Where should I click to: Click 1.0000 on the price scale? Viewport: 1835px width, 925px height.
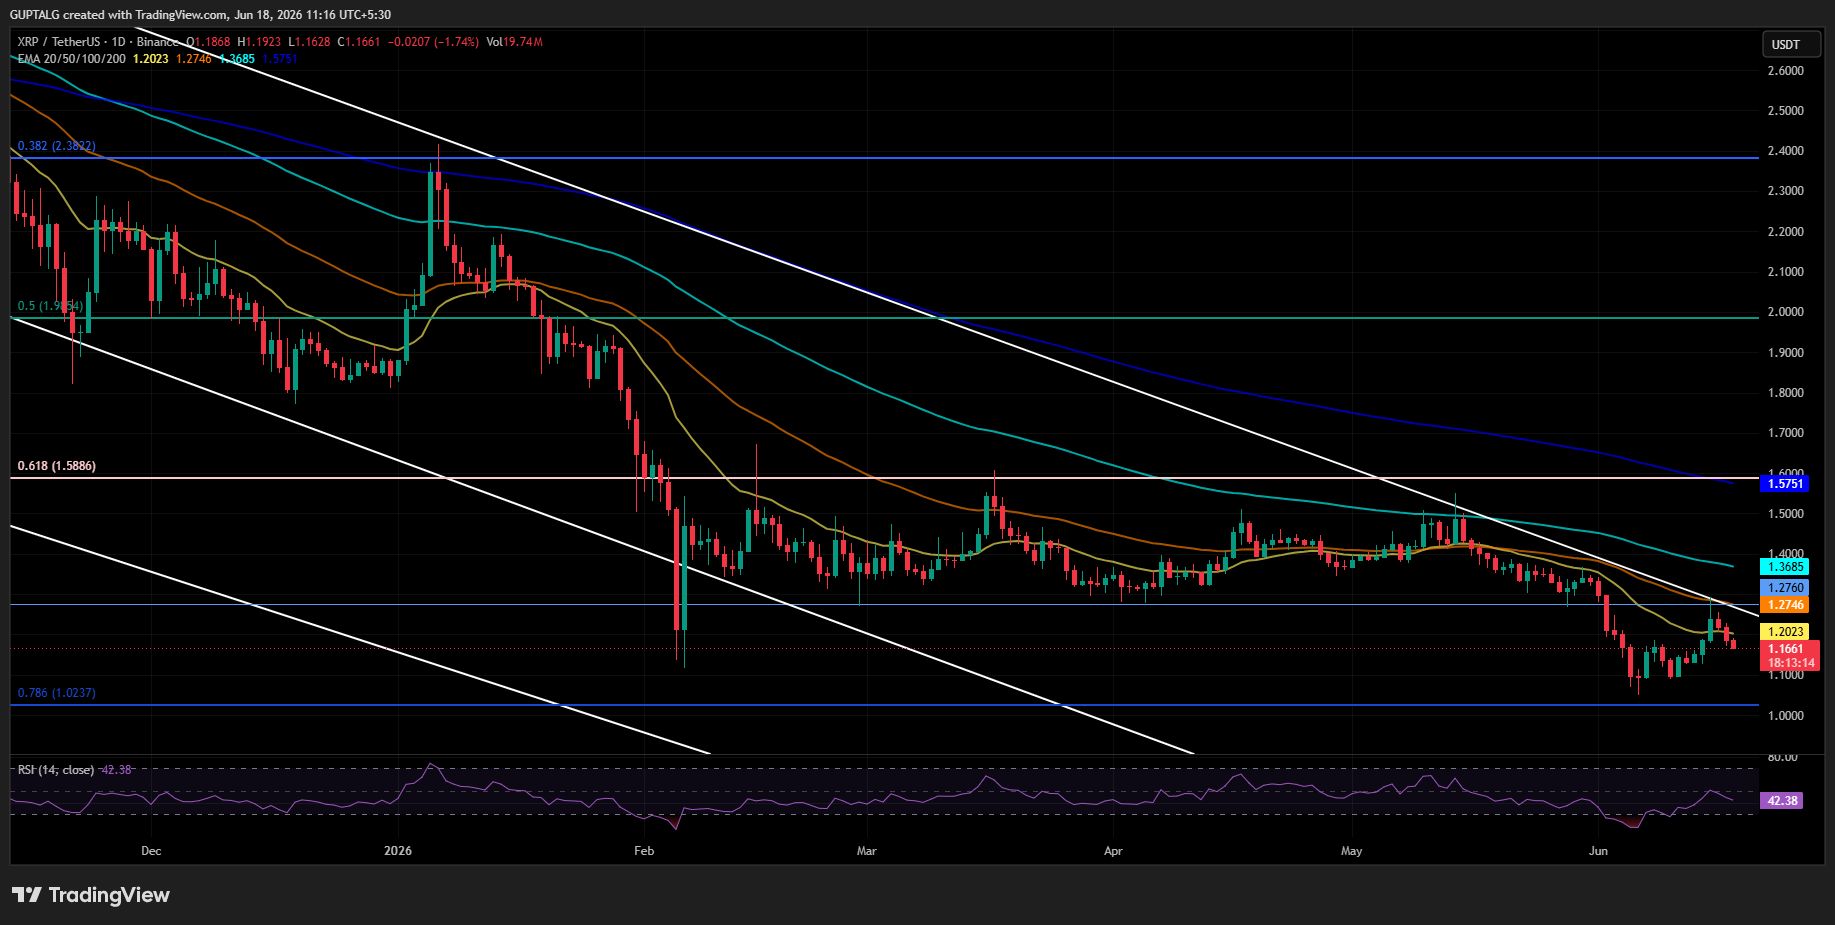[1786, 716]
